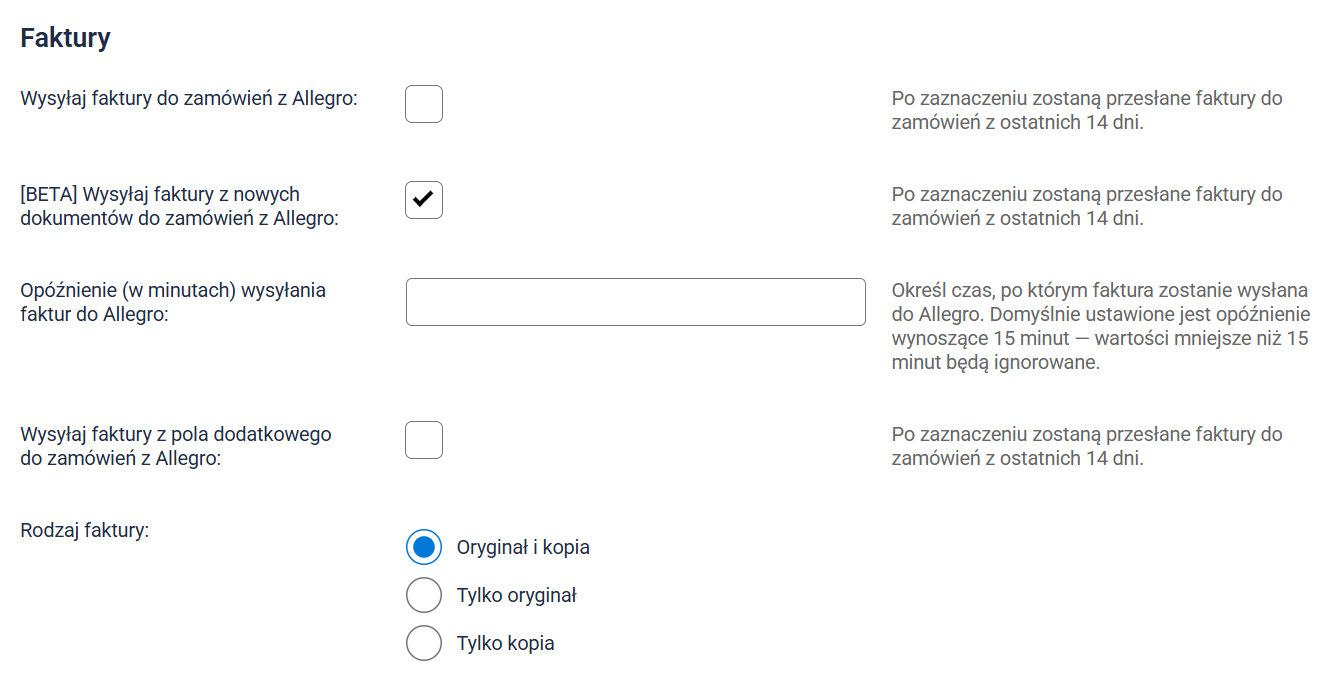Click the 'Opóźnienie (w minutach)' field label

tap(173, 302)
